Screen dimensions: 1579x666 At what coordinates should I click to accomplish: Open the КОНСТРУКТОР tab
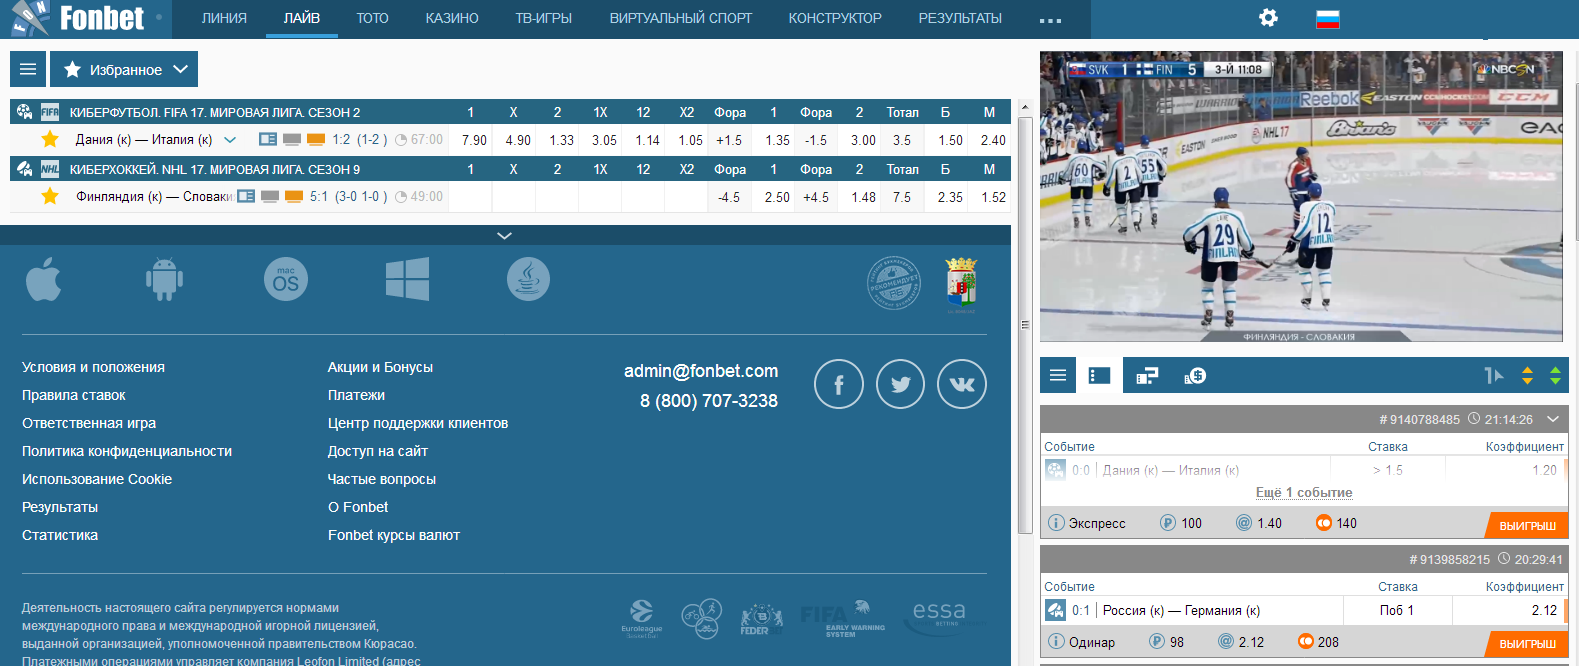tap(835, 18)
